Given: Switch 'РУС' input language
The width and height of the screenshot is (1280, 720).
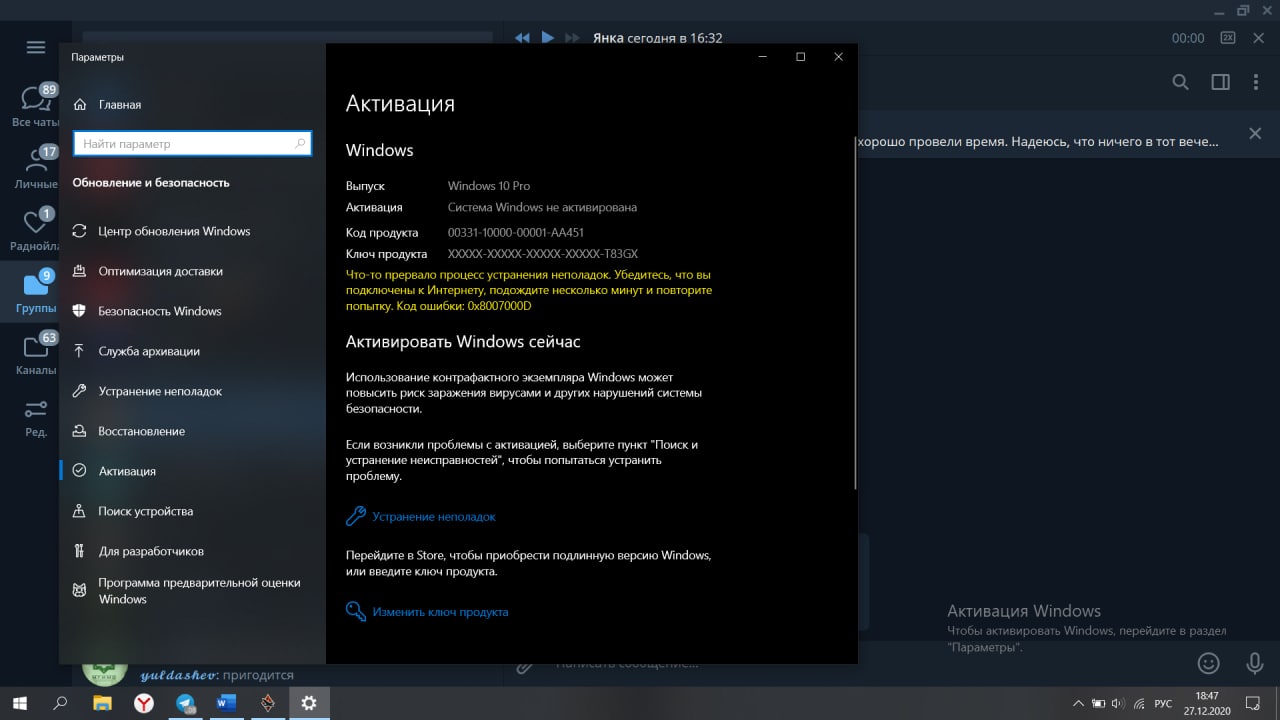Looking at the screenshot, I should 1163,703.
